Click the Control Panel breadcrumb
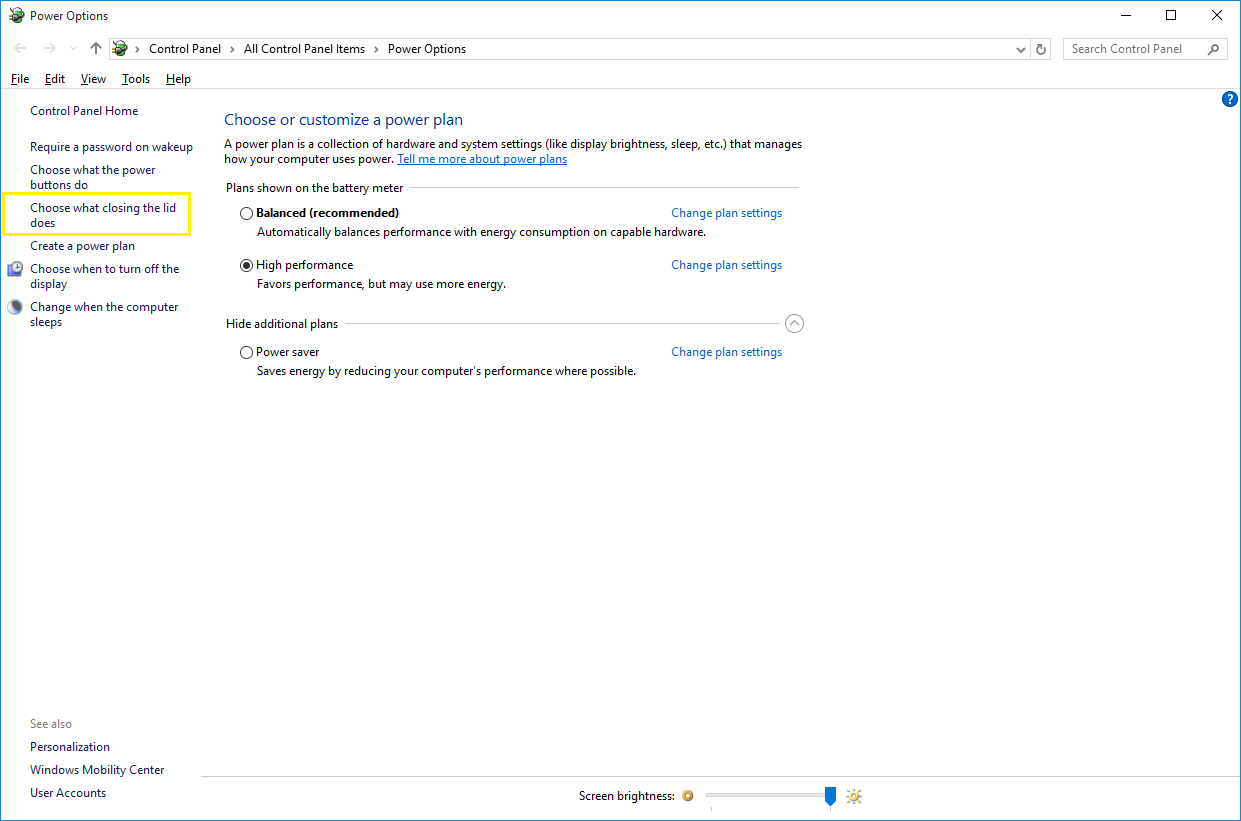 pyautogui.click(x=185, y=49)
